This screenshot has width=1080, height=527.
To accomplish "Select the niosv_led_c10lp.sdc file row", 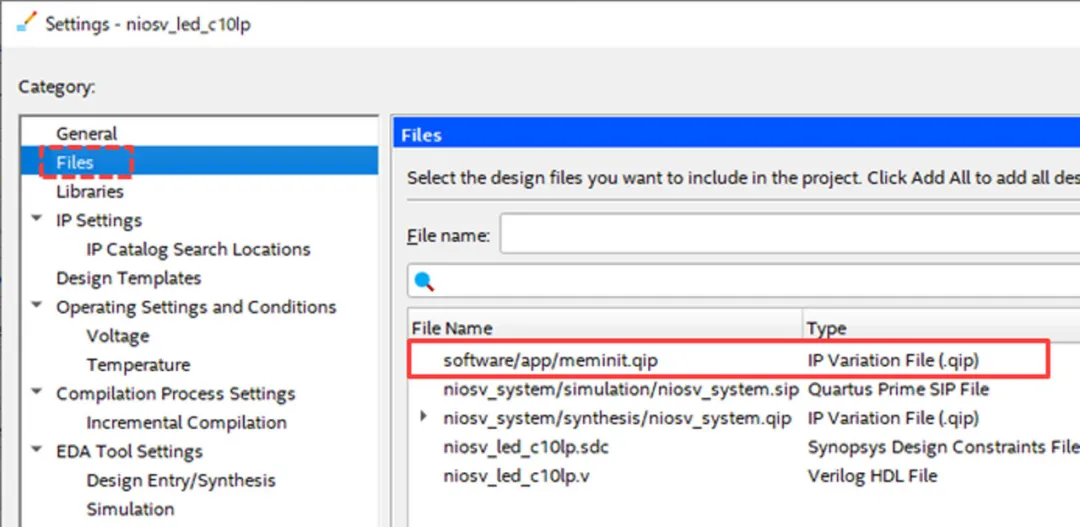I will pos(744,447).
